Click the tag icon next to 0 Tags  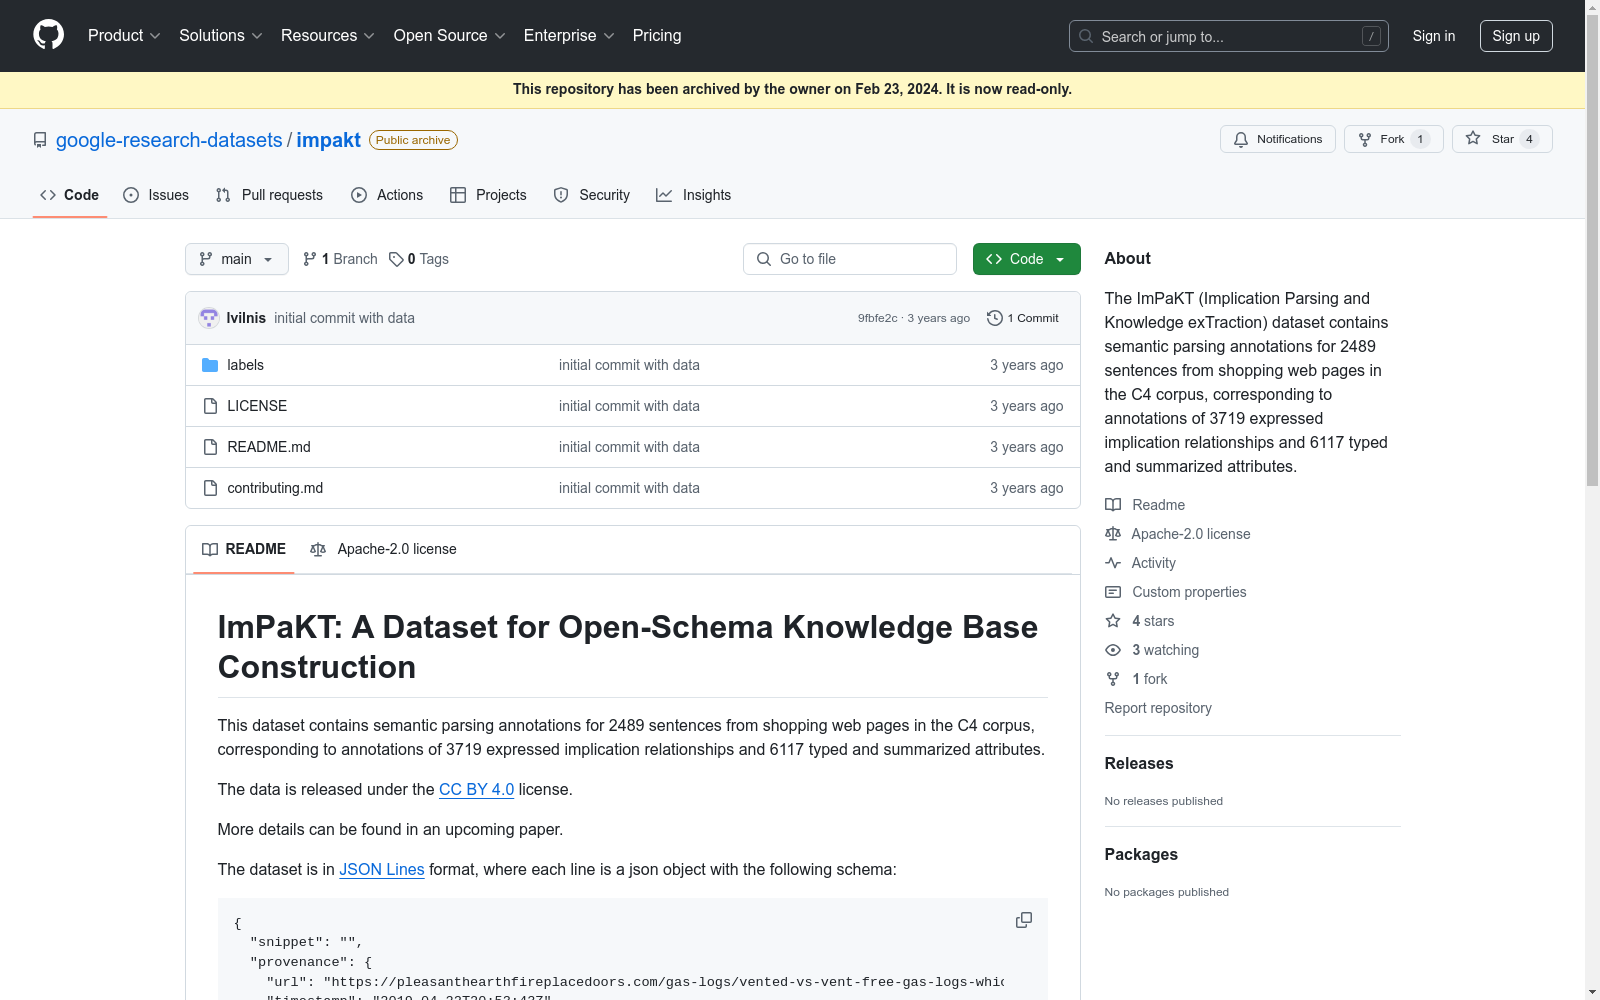tap(396, 259)
